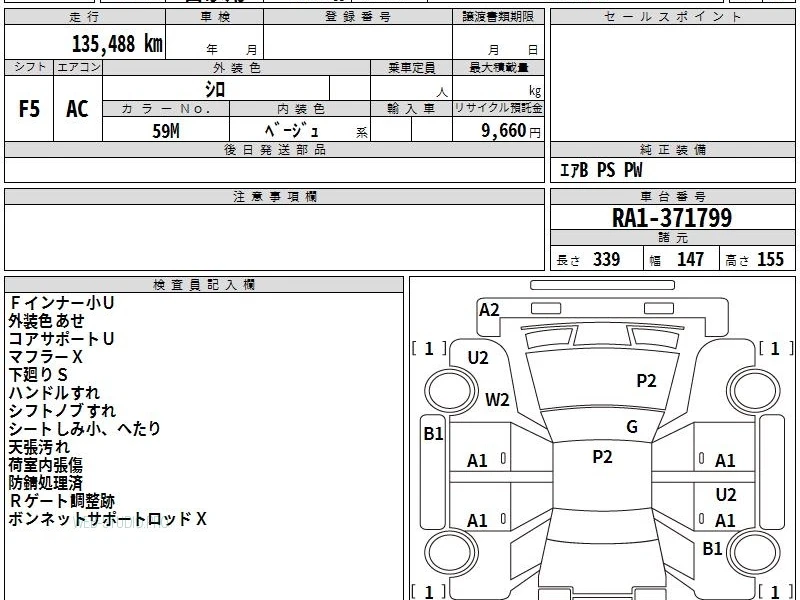Click the 最大積載量 header
The height and width of the screenshot is (600, 800).
pos(498,68)
